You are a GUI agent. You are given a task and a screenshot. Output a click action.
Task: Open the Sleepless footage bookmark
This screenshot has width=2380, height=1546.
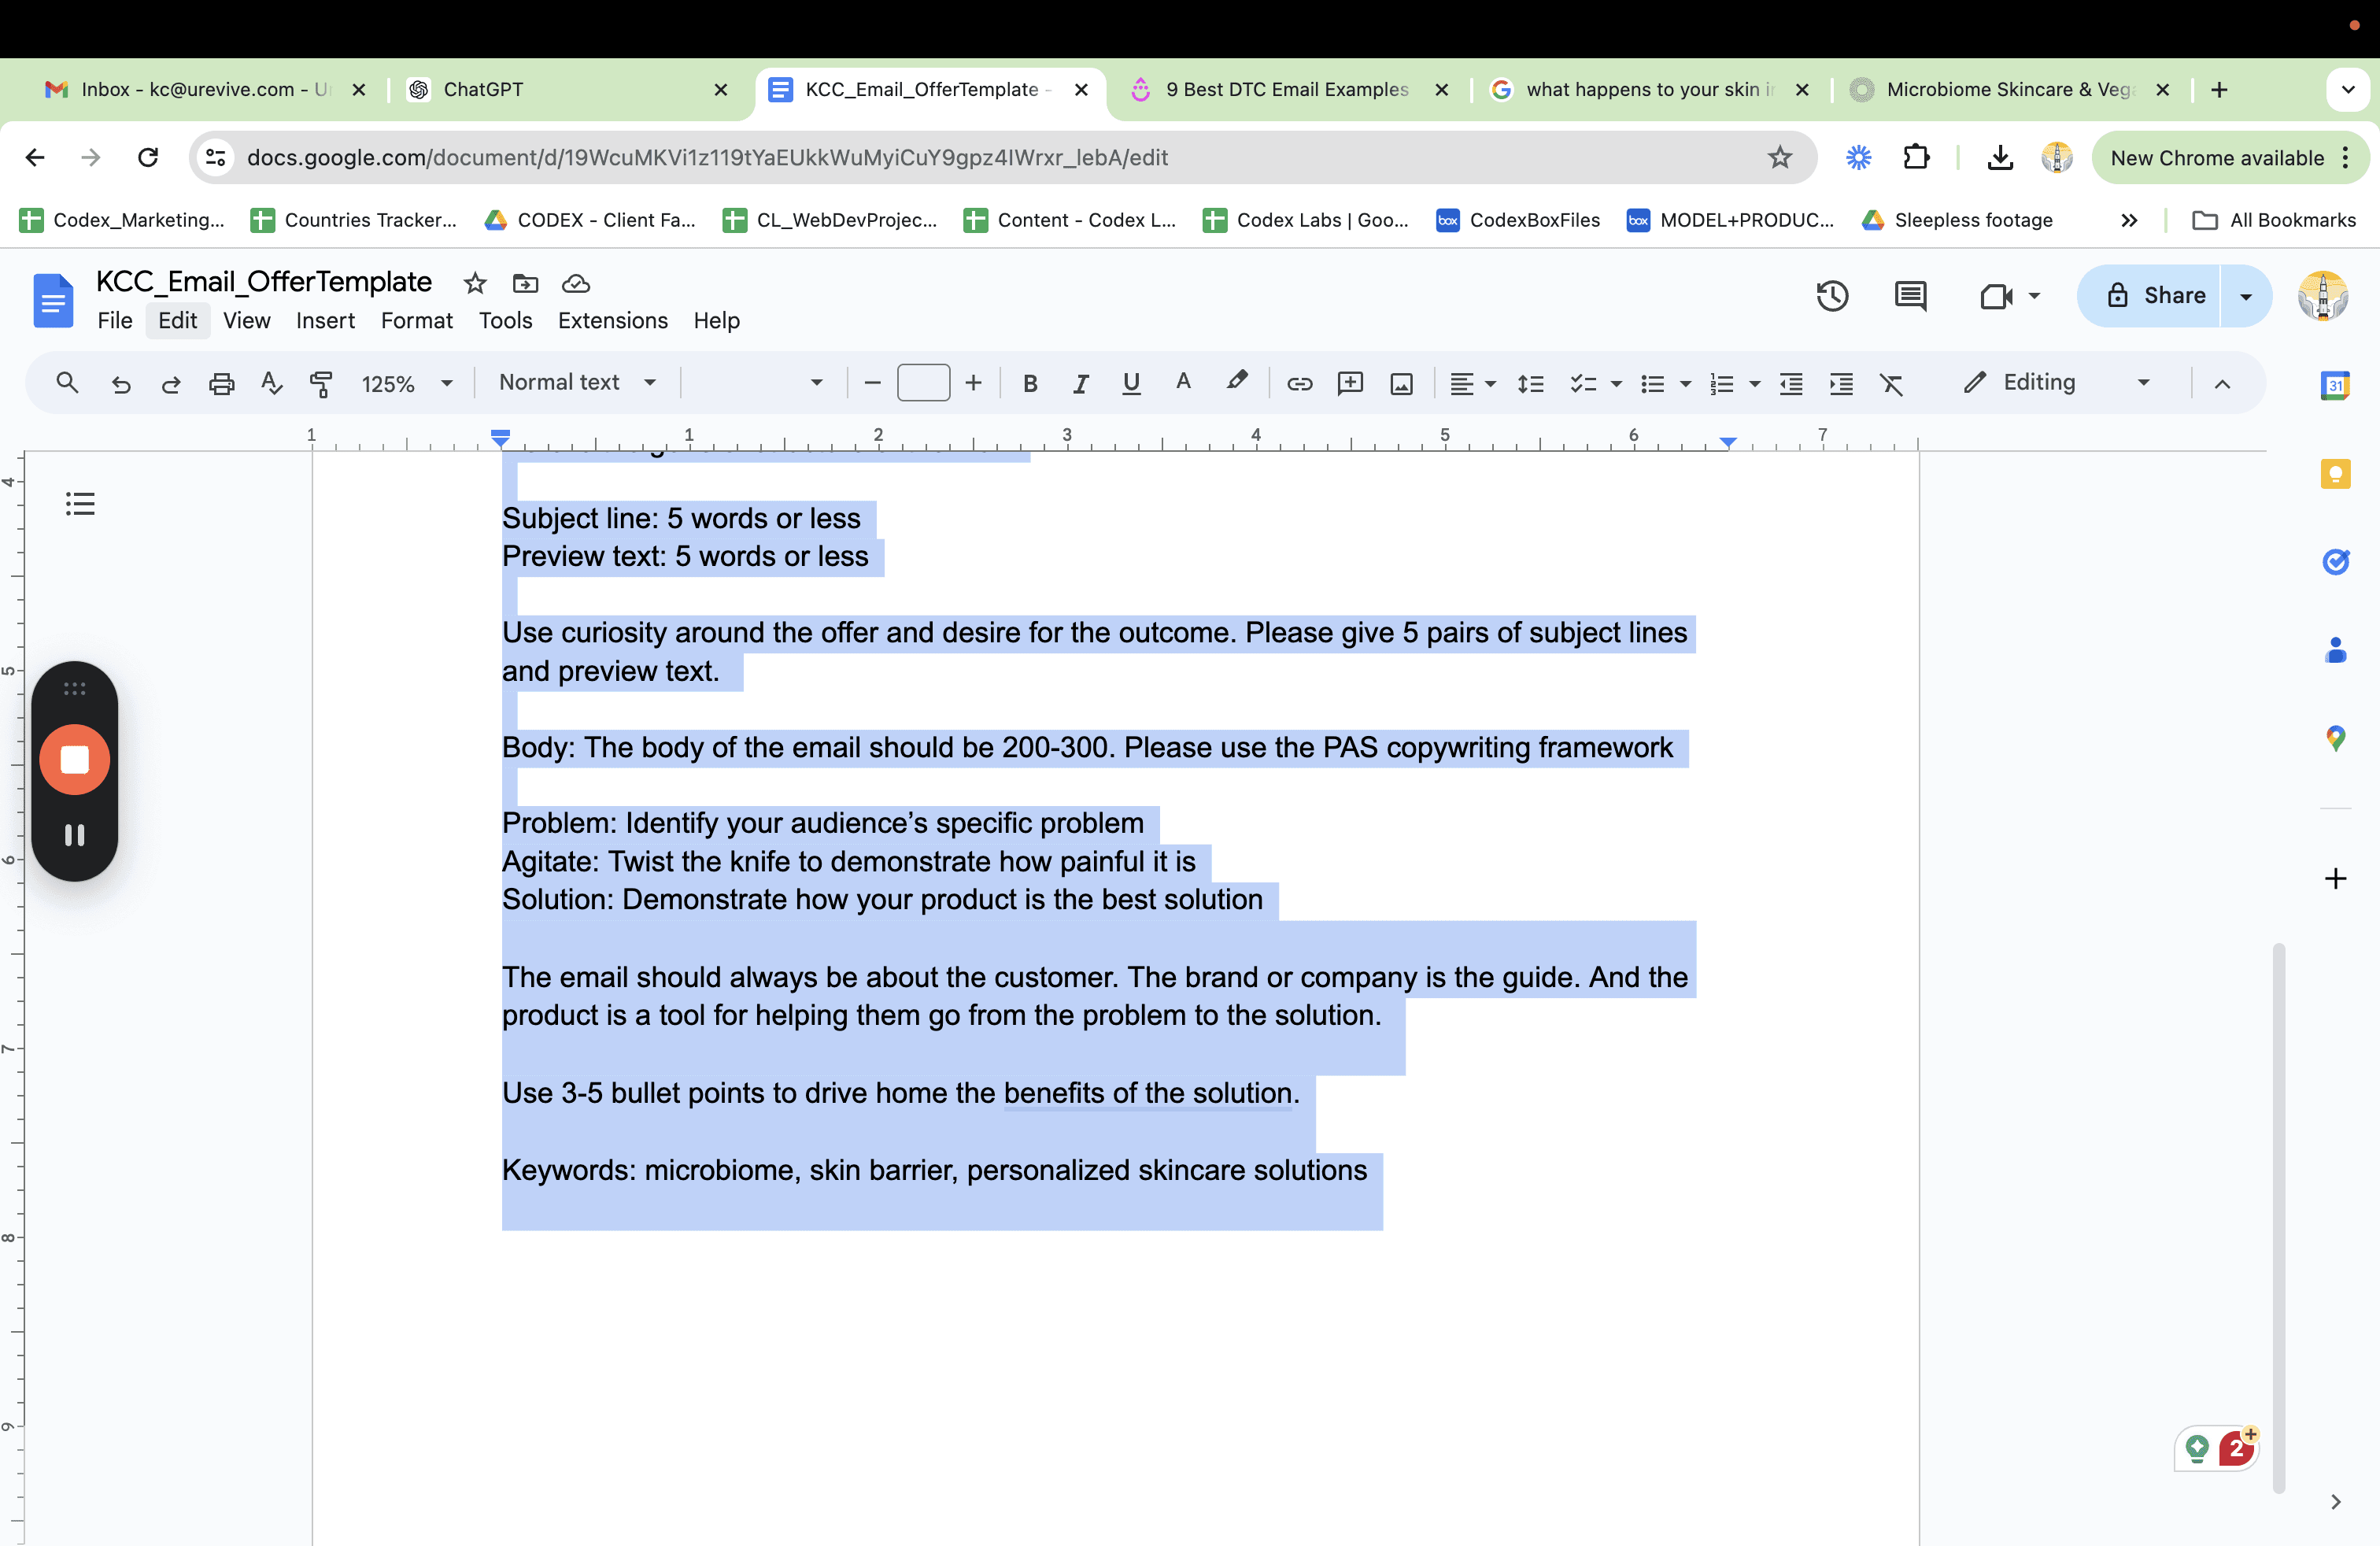(x=1958, y=220)
